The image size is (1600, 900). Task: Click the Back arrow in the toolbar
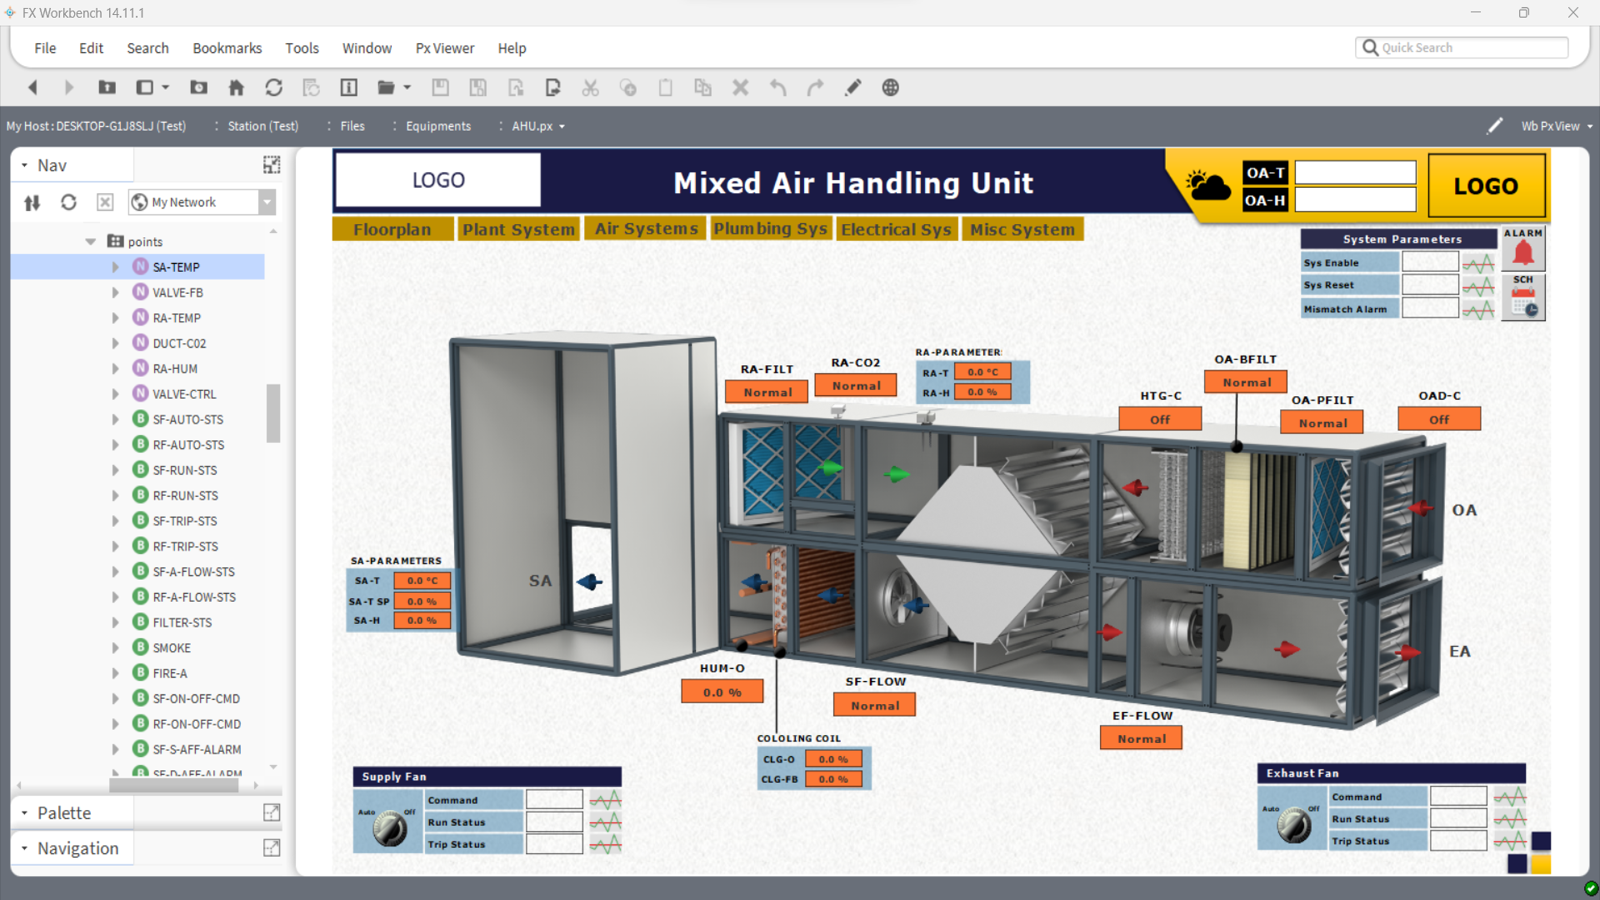[33, 88]
